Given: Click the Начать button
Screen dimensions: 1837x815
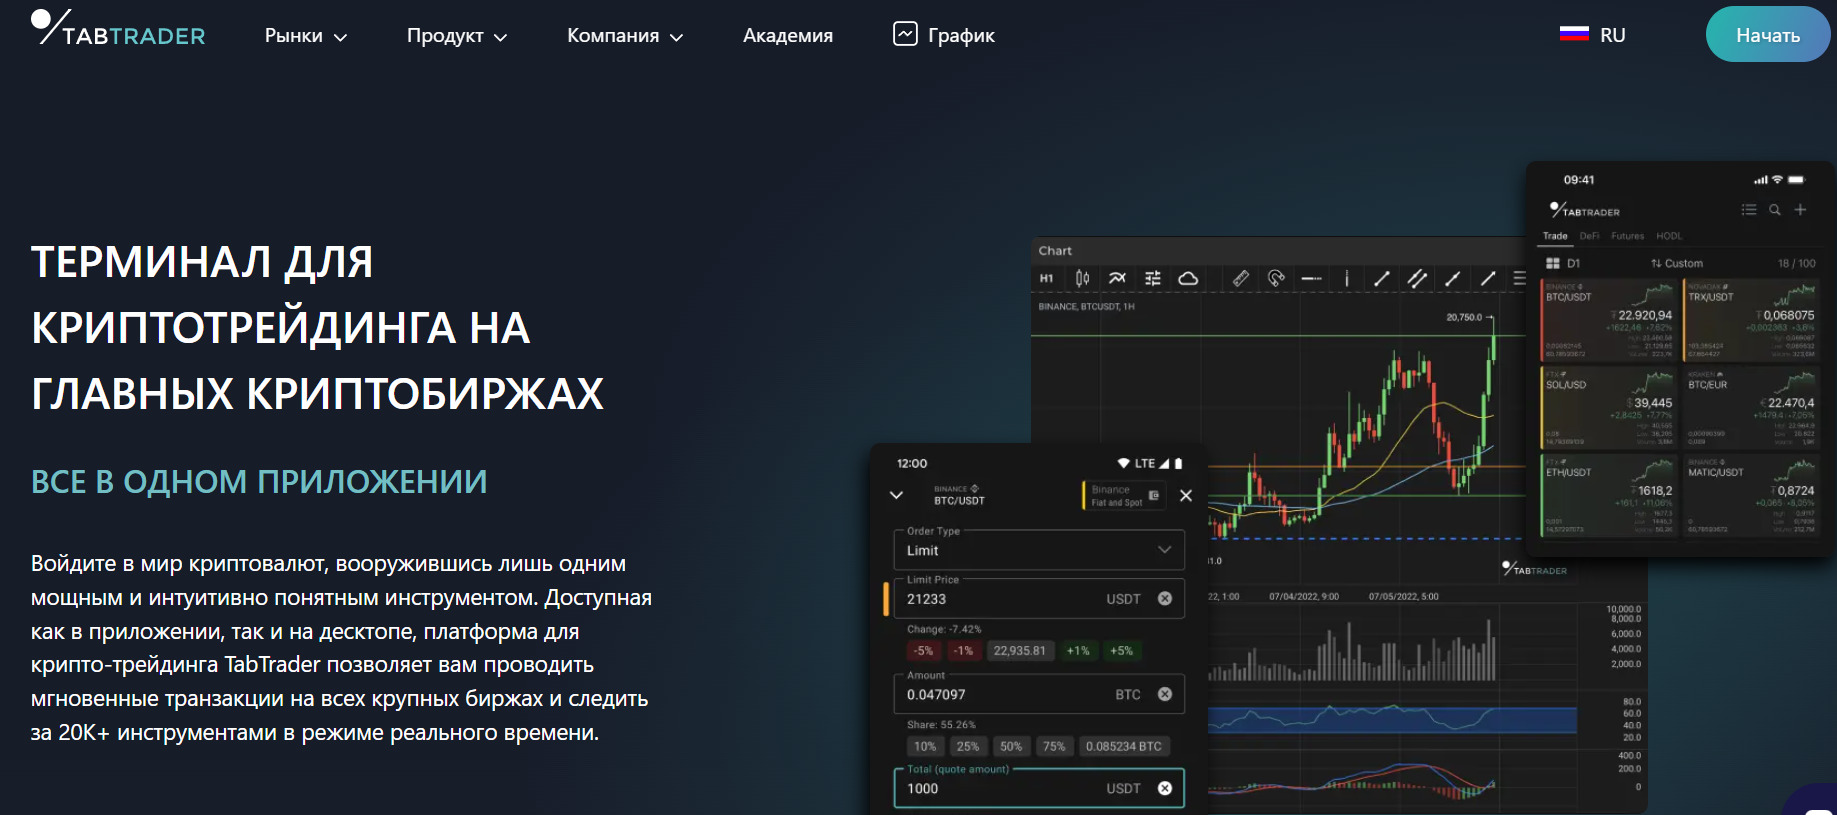Looking at the screenshot, I should point(1768,35).
